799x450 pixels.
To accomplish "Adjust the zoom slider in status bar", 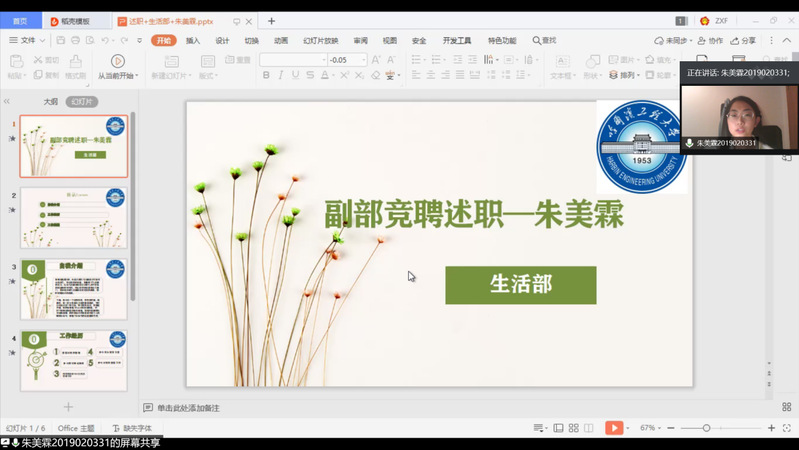I will 706,428.
